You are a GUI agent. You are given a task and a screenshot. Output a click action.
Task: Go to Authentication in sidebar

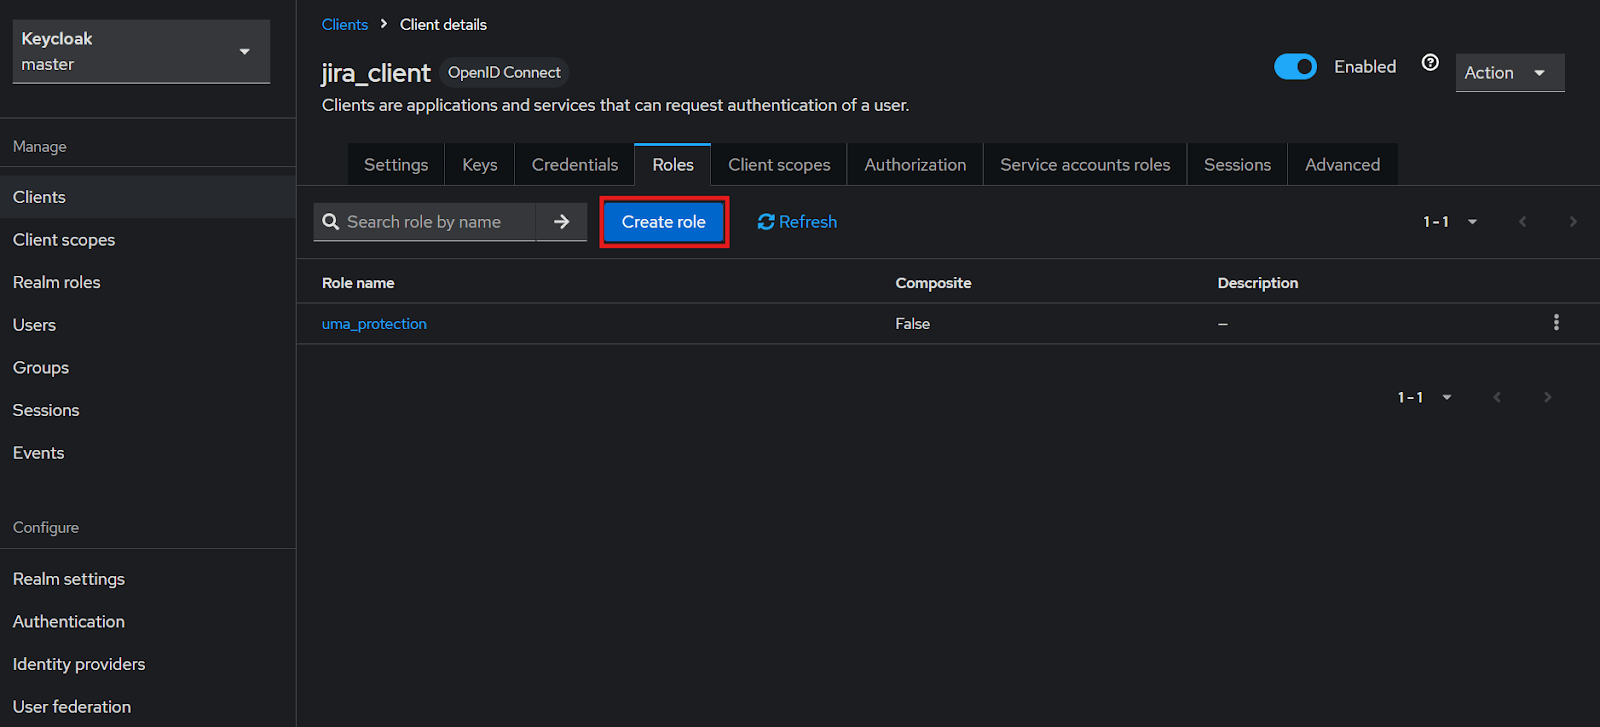tap(148, 621)
